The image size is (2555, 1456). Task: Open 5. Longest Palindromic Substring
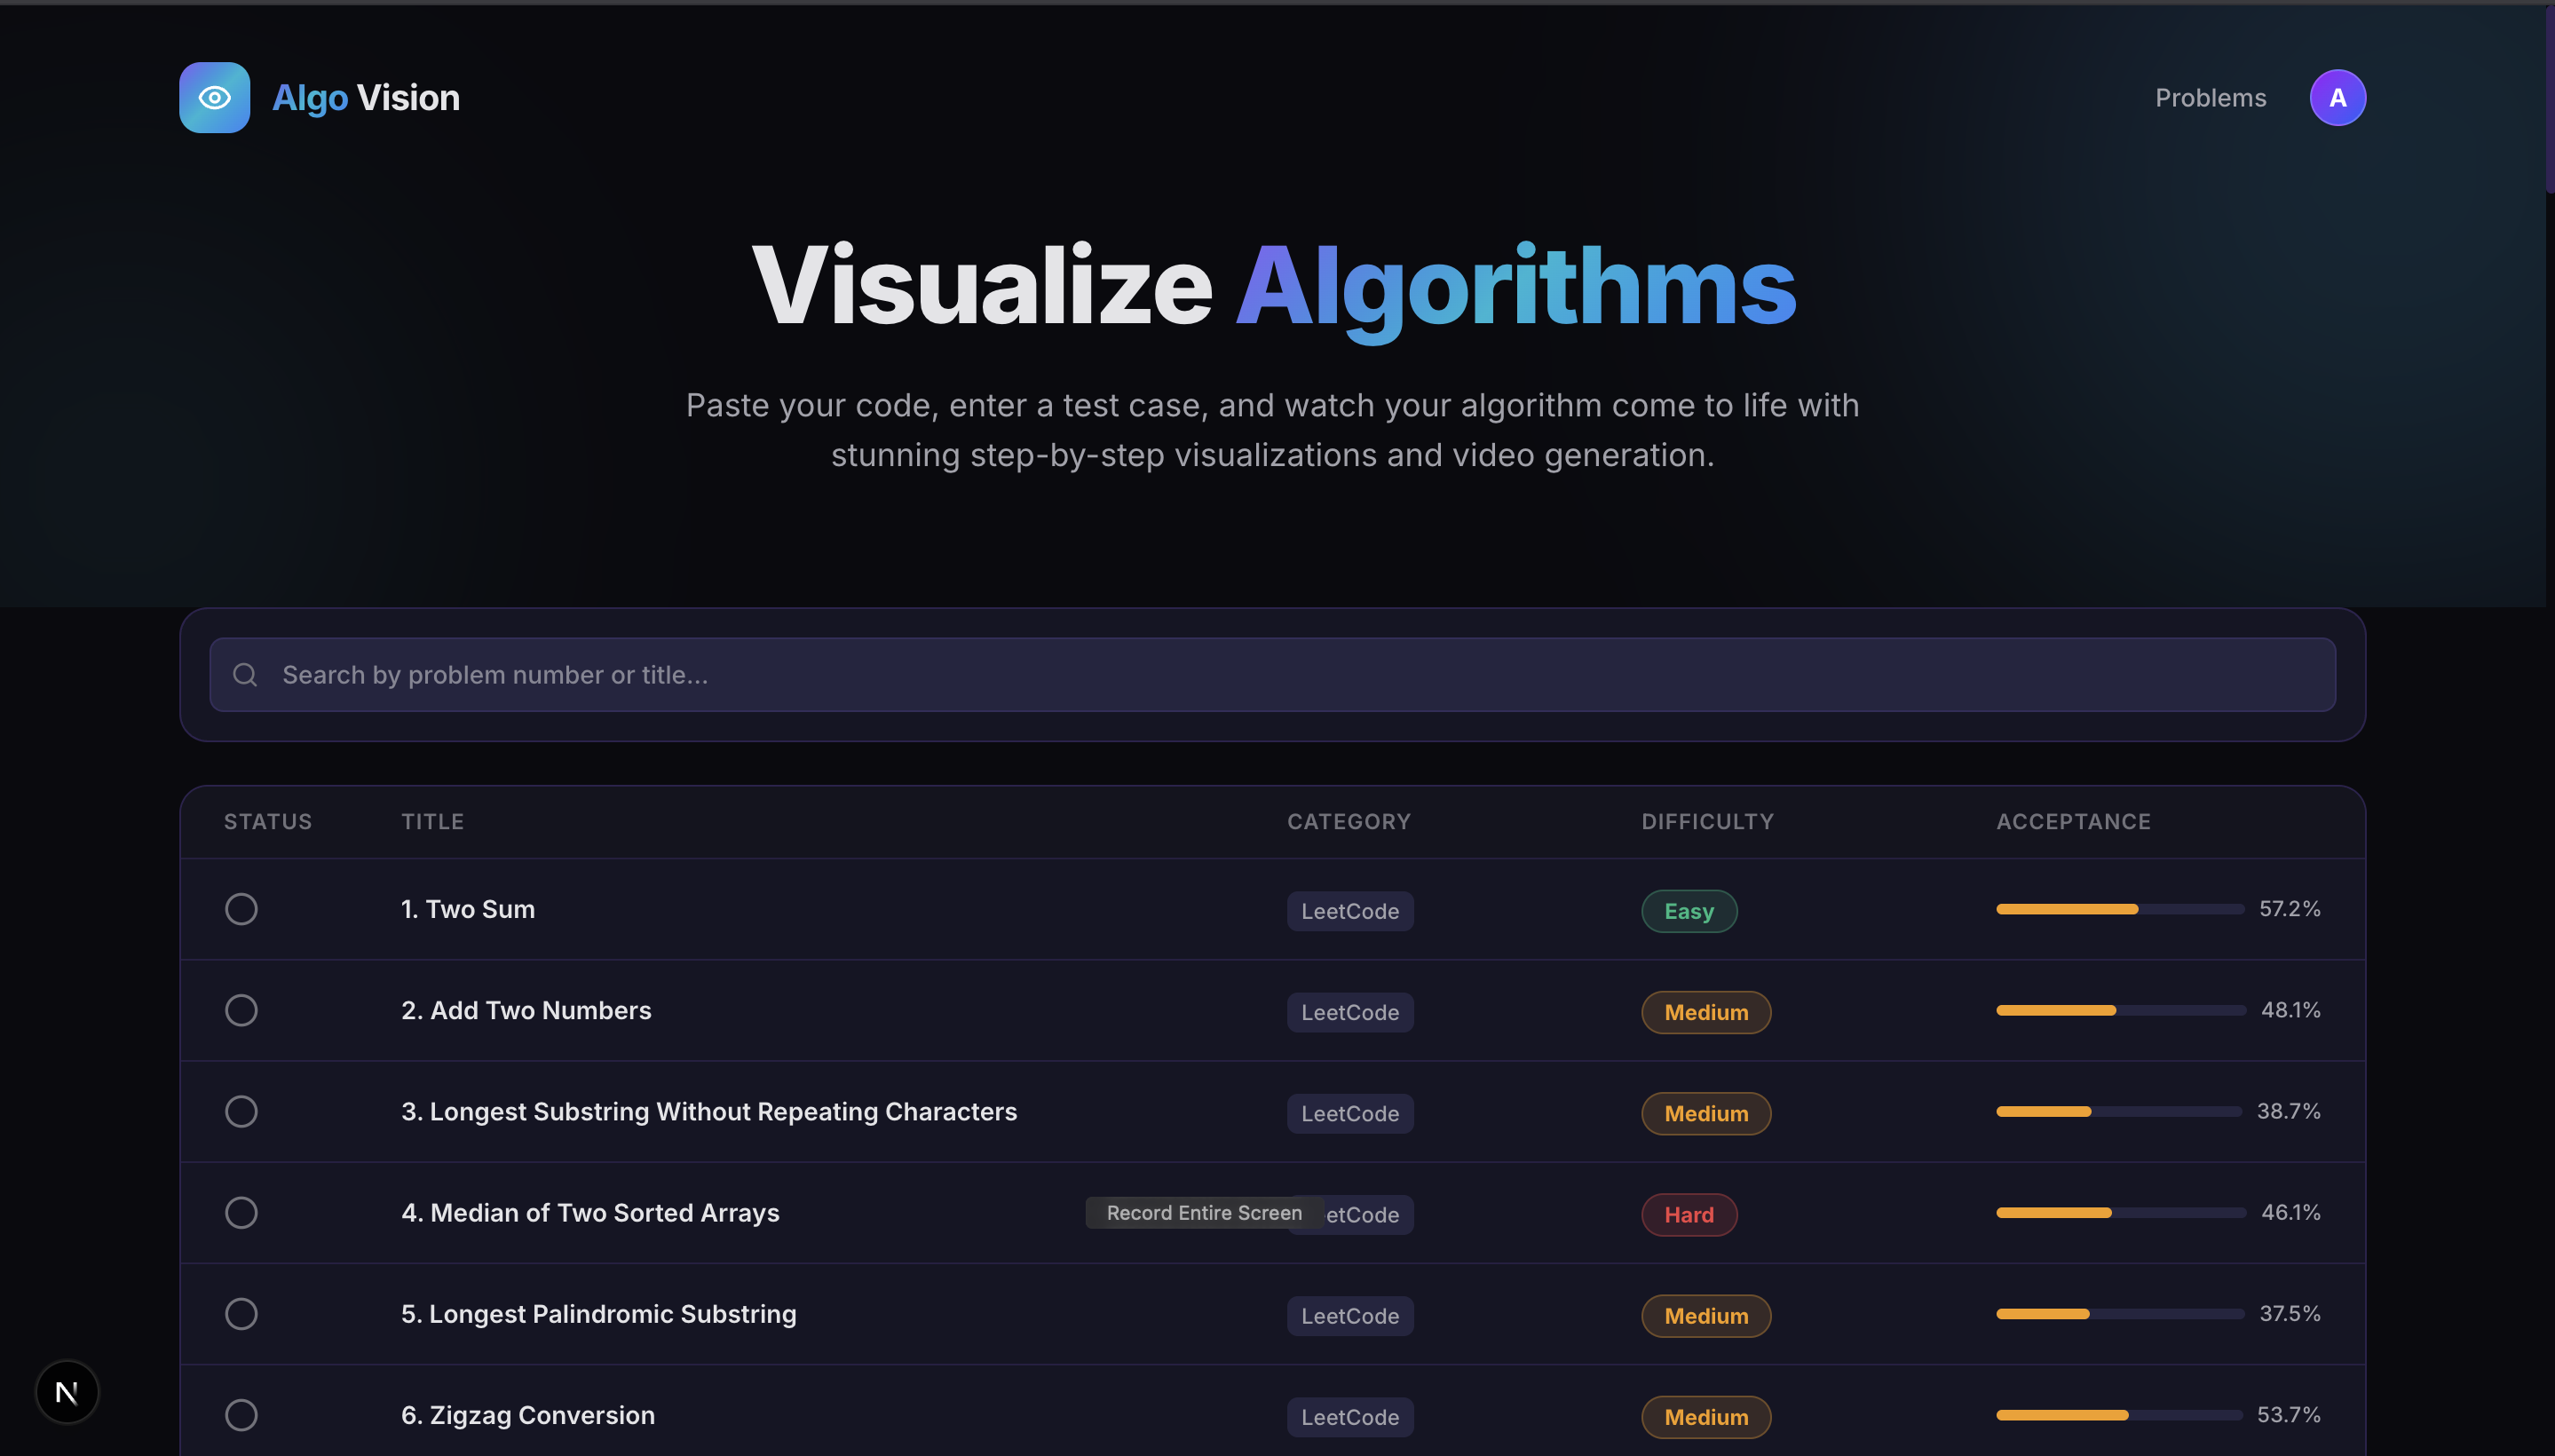(x=598, y=1313)
